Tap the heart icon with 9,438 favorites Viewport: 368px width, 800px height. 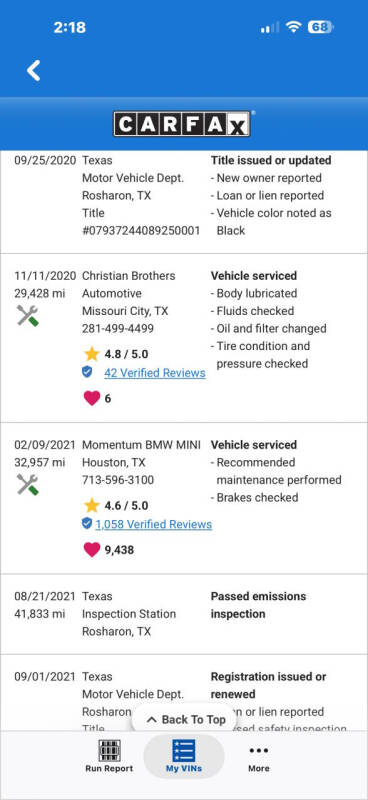coord(92,550)
